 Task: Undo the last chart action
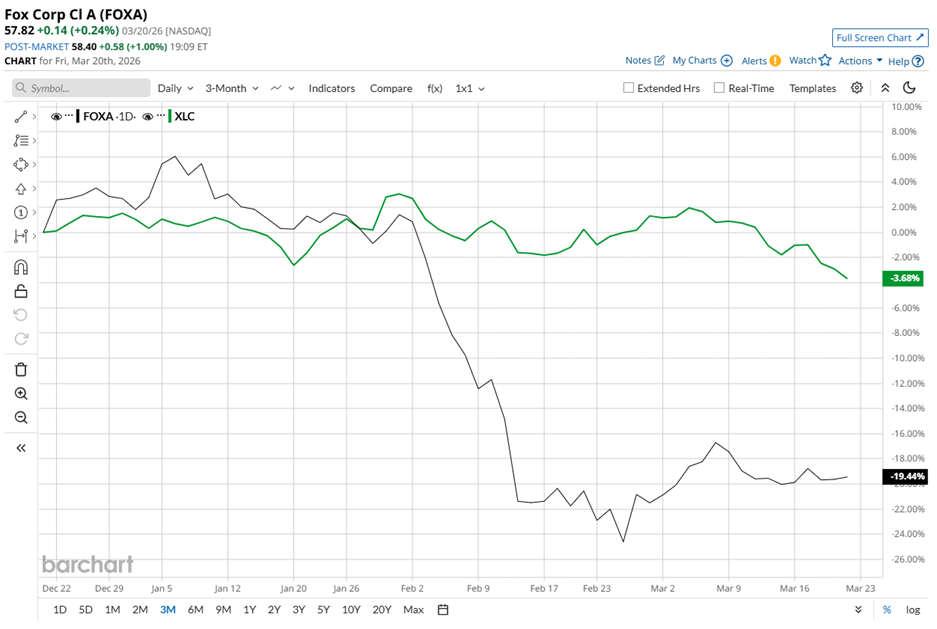pyautogui.click(x=21, y=315)
